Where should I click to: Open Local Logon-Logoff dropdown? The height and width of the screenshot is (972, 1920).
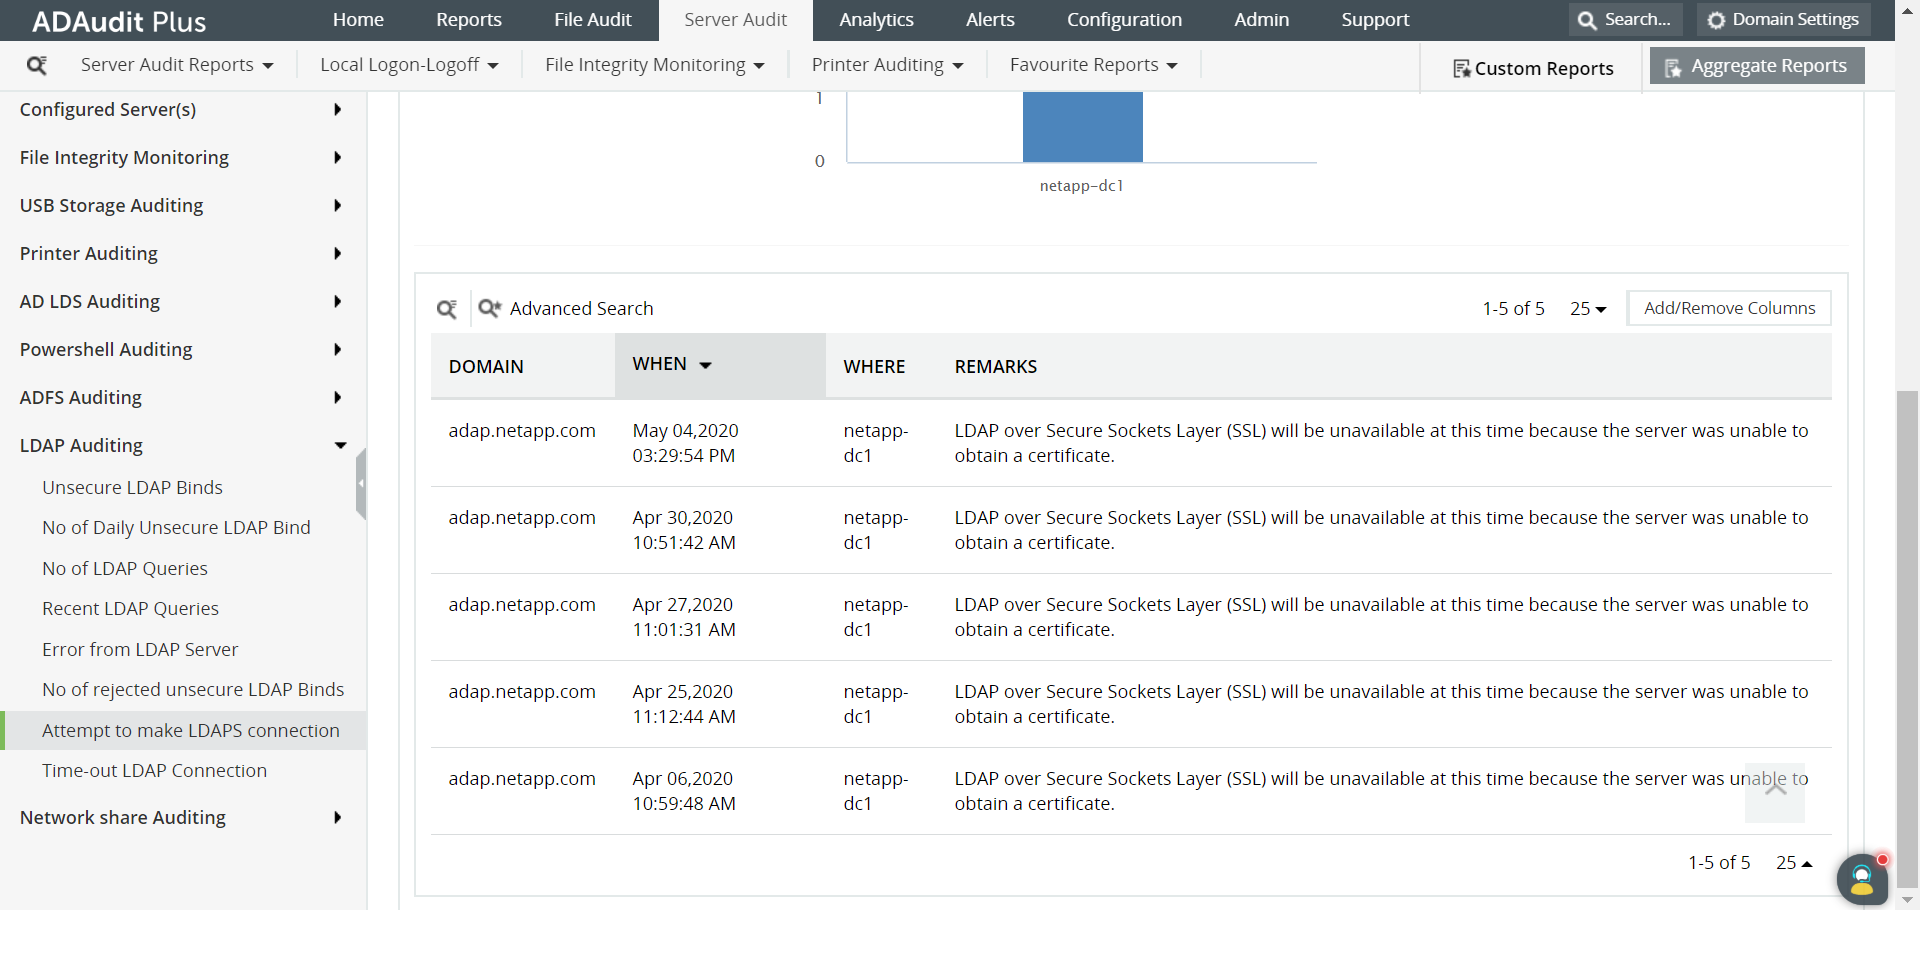409,65
